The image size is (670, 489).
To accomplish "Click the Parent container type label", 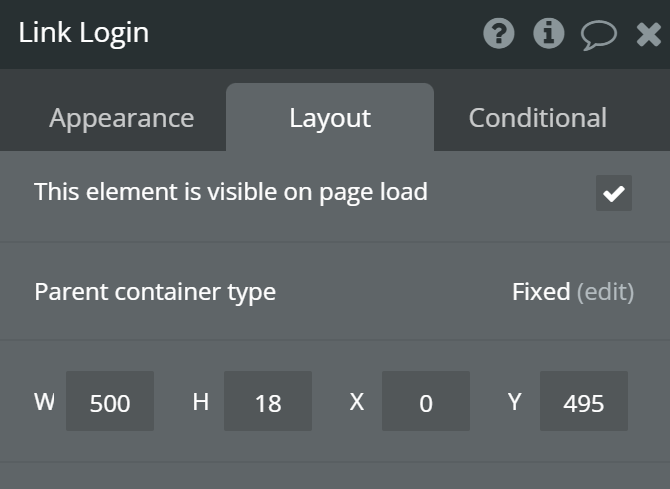I will click(x=155, y=292).
